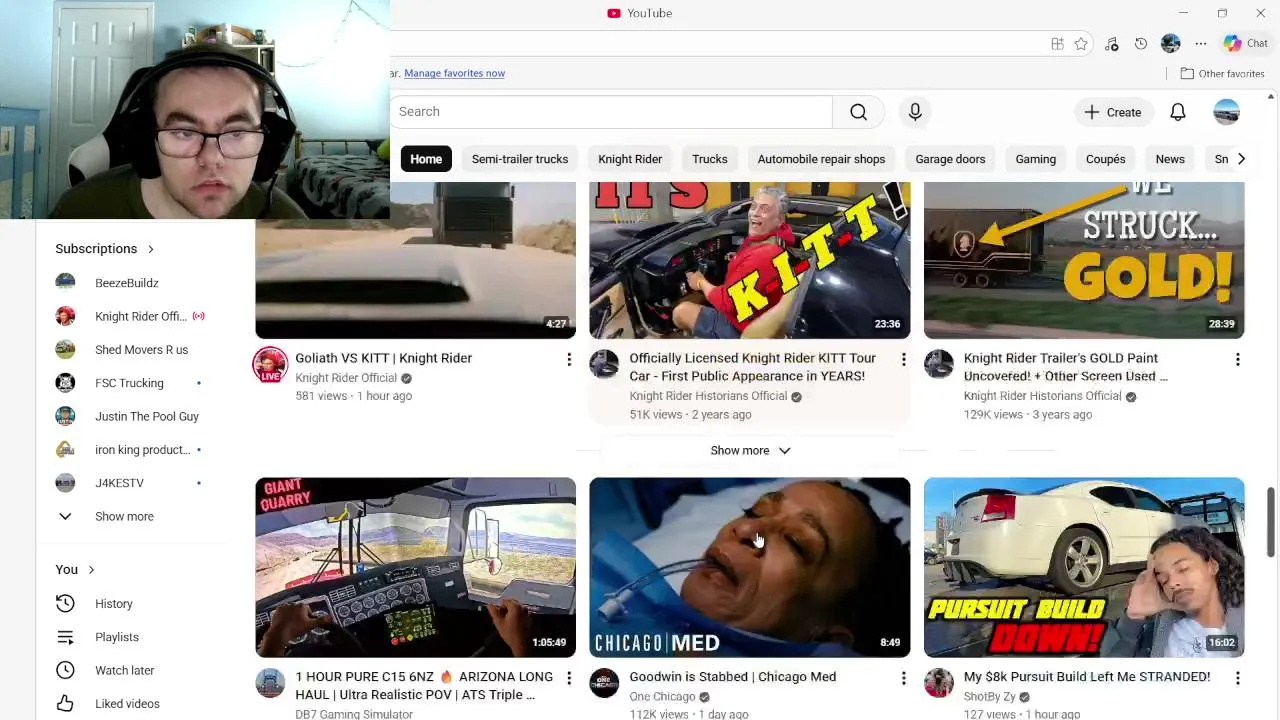Image resolution: width=1280 pixels, height=720 pixels.
Task: Activate voice search microphone
Action: [915, 112]
